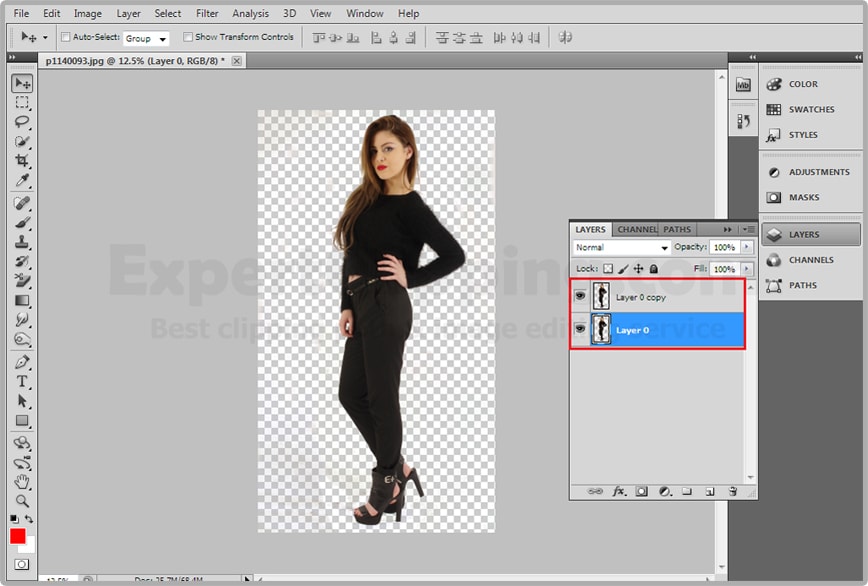Select the Eyedropper tool

(x=22, y=180)
